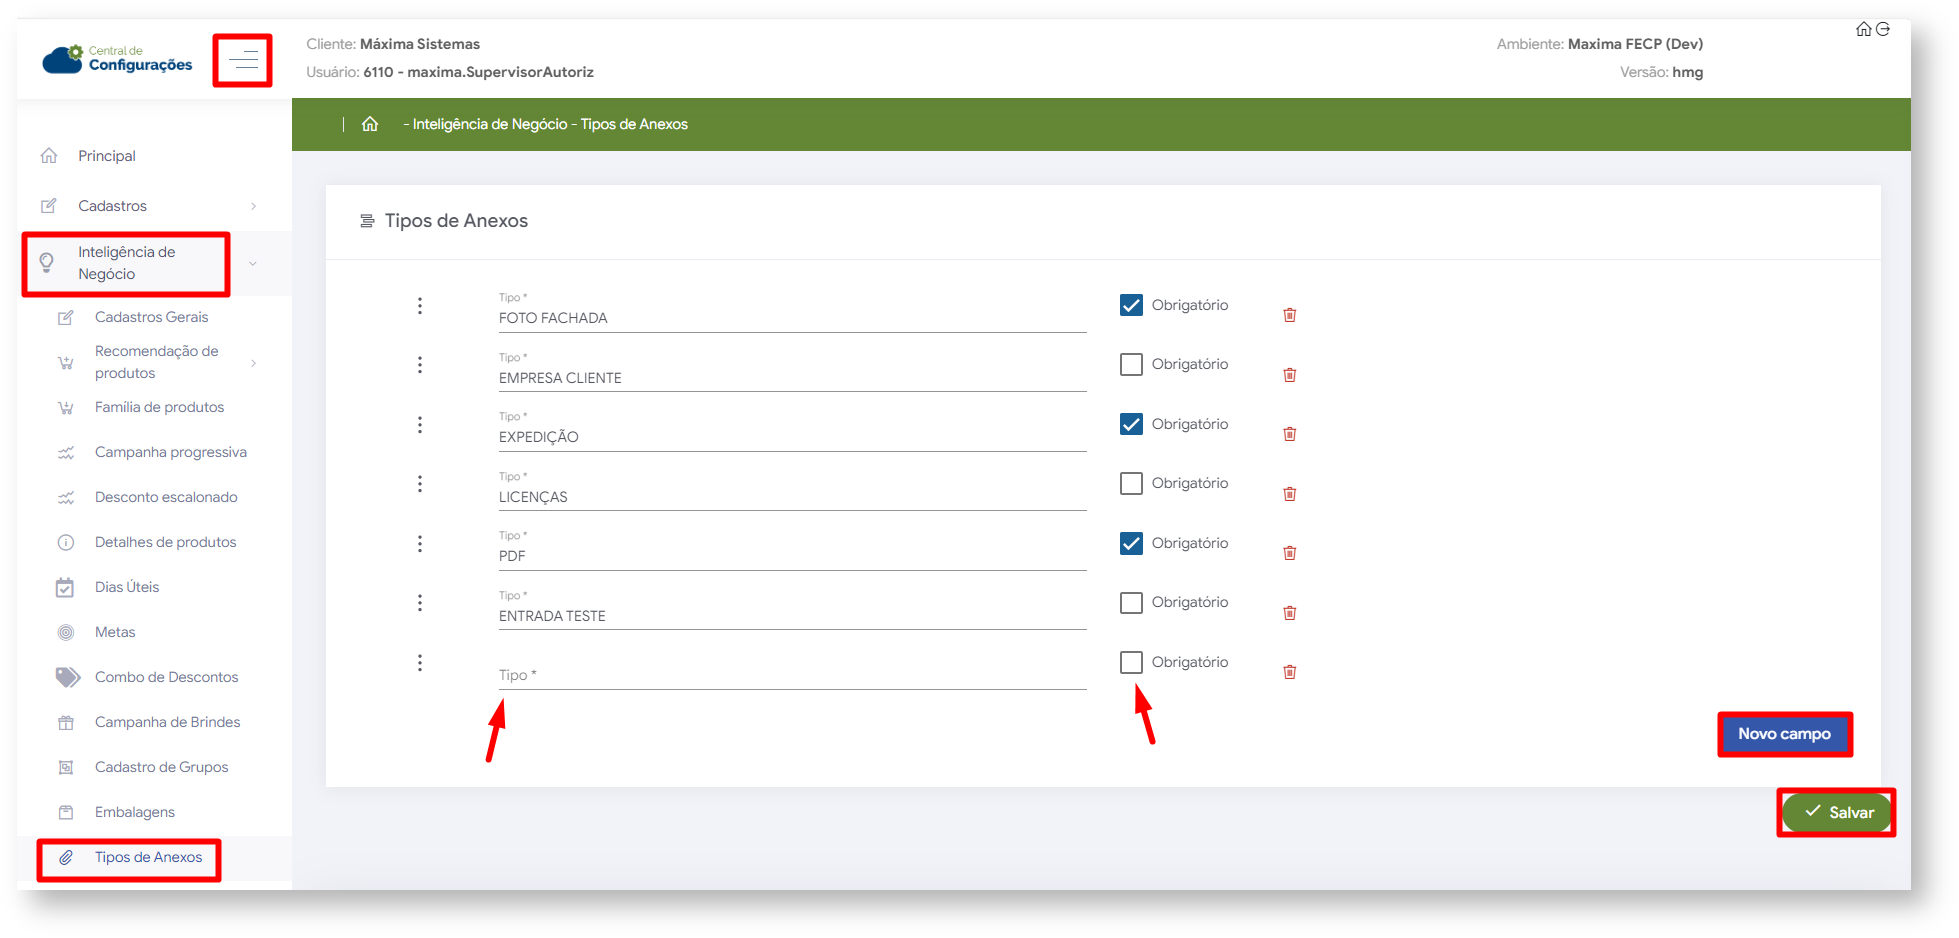The width and height of the screenshot is (1959, 938).
Task: Click the logout icon at the top right
Action: pos(1883,29)
